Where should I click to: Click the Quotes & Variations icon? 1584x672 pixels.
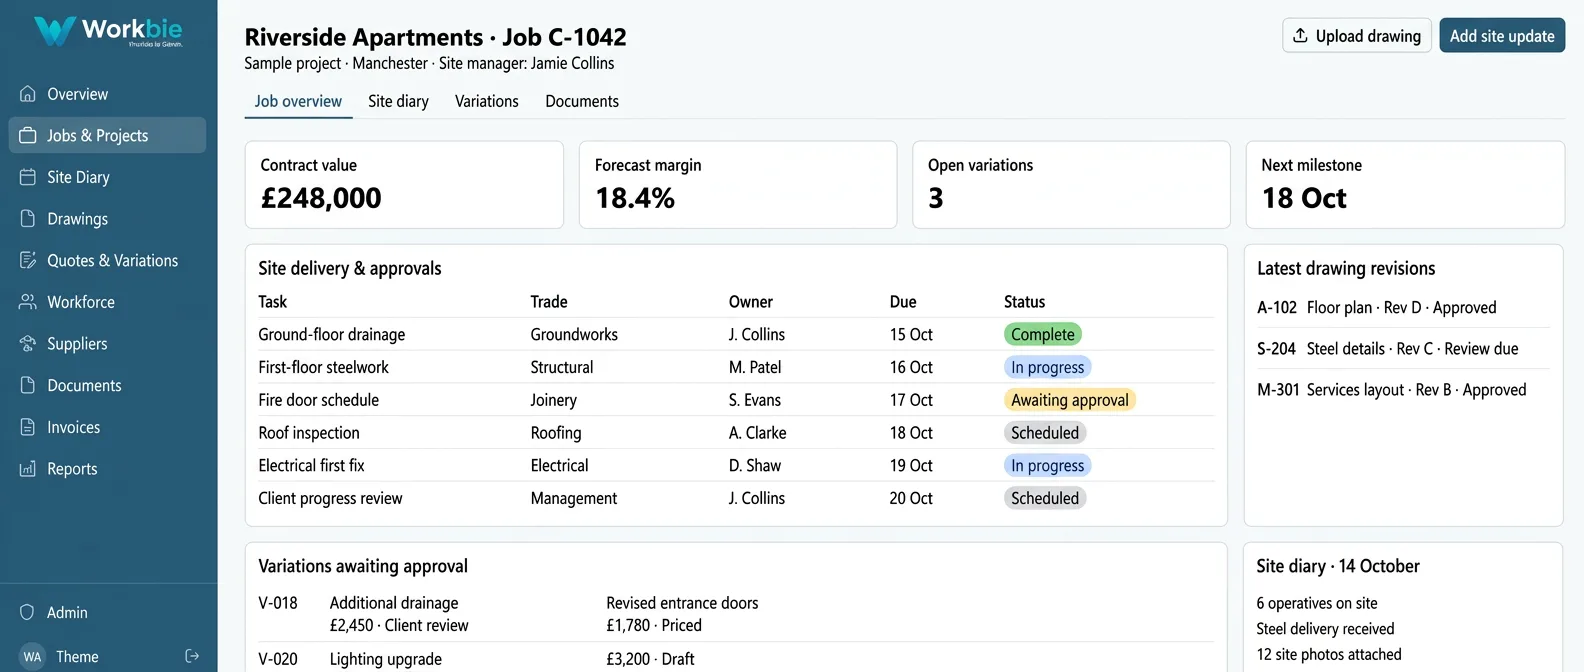point(28,260)
